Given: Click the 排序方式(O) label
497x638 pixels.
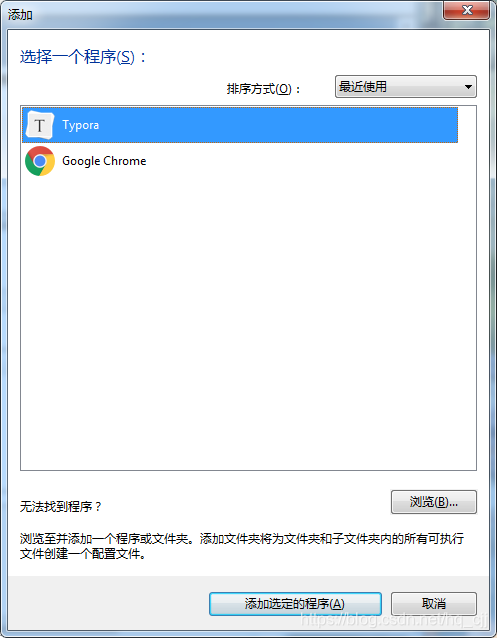Looking at the screenshot, I should click(263, 89).
